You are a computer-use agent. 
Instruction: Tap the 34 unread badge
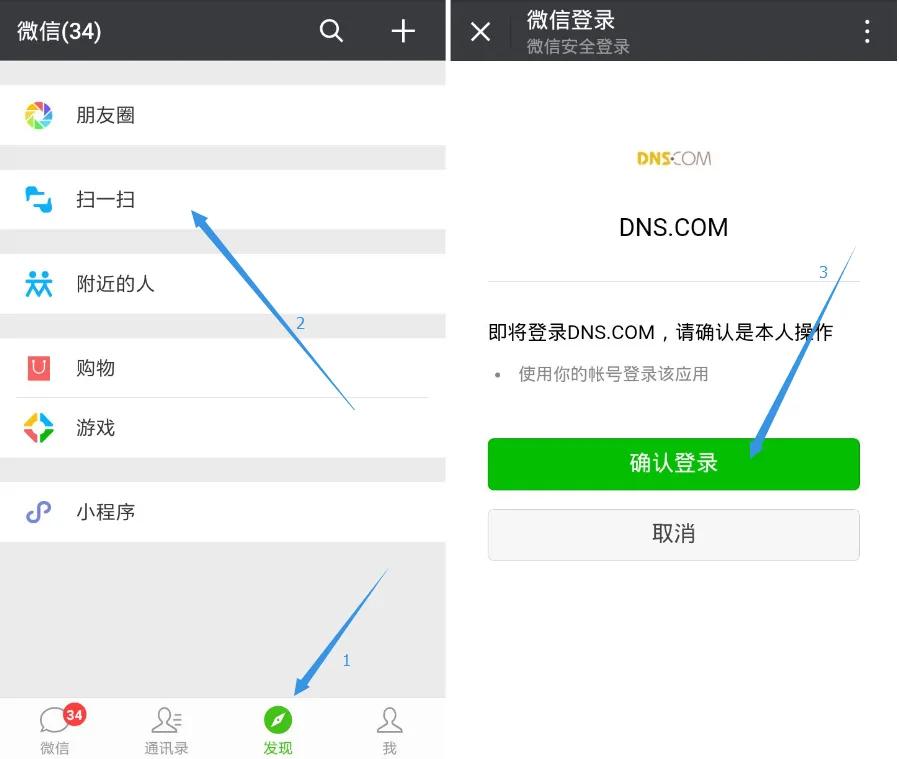[75, 715]
